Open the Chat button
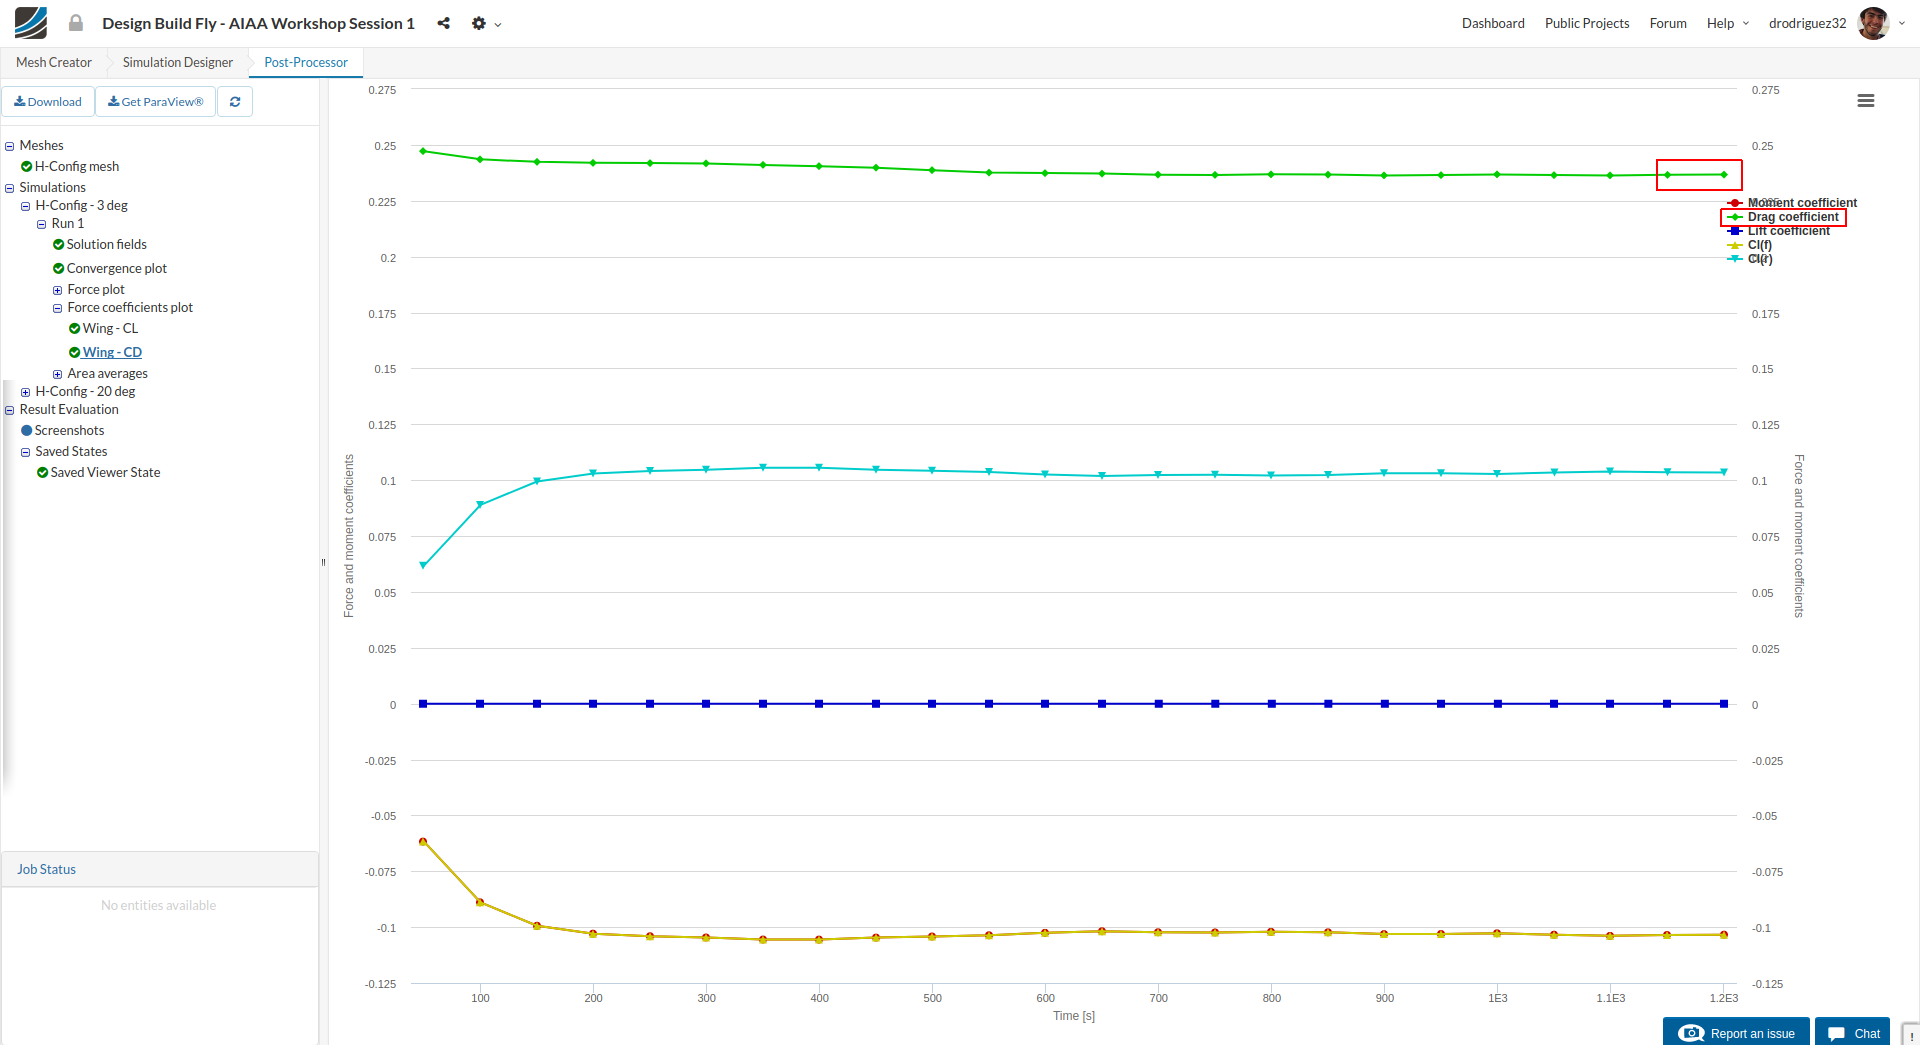This screenshot has height=1045, width=1920. tap(1853, 1032)
